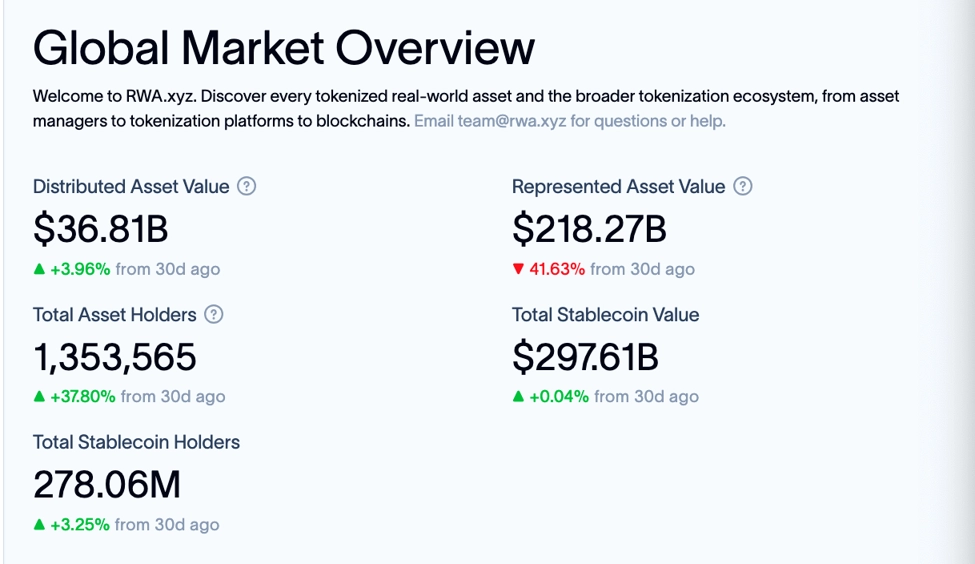Select the 278.06M stablecoin holders figure

pyautogui.click(x=107, y=485)
